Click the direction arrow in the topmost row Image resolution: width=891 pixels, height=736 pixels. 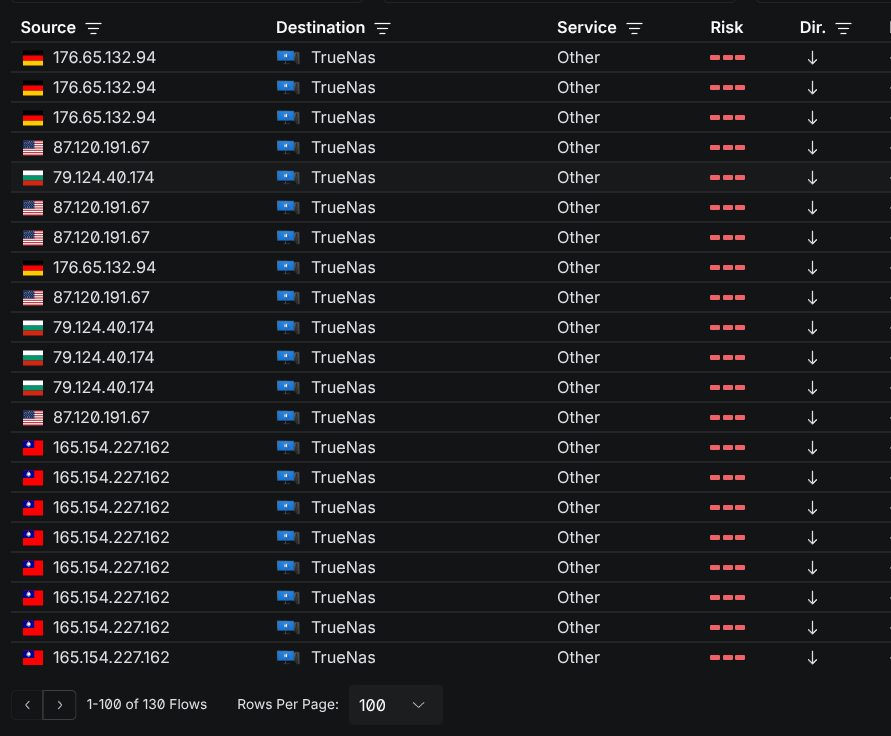point(813,57)
